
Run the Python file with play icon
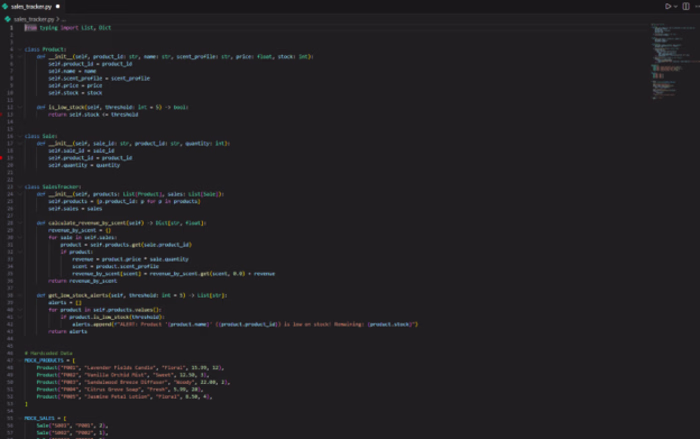point(668,6)
